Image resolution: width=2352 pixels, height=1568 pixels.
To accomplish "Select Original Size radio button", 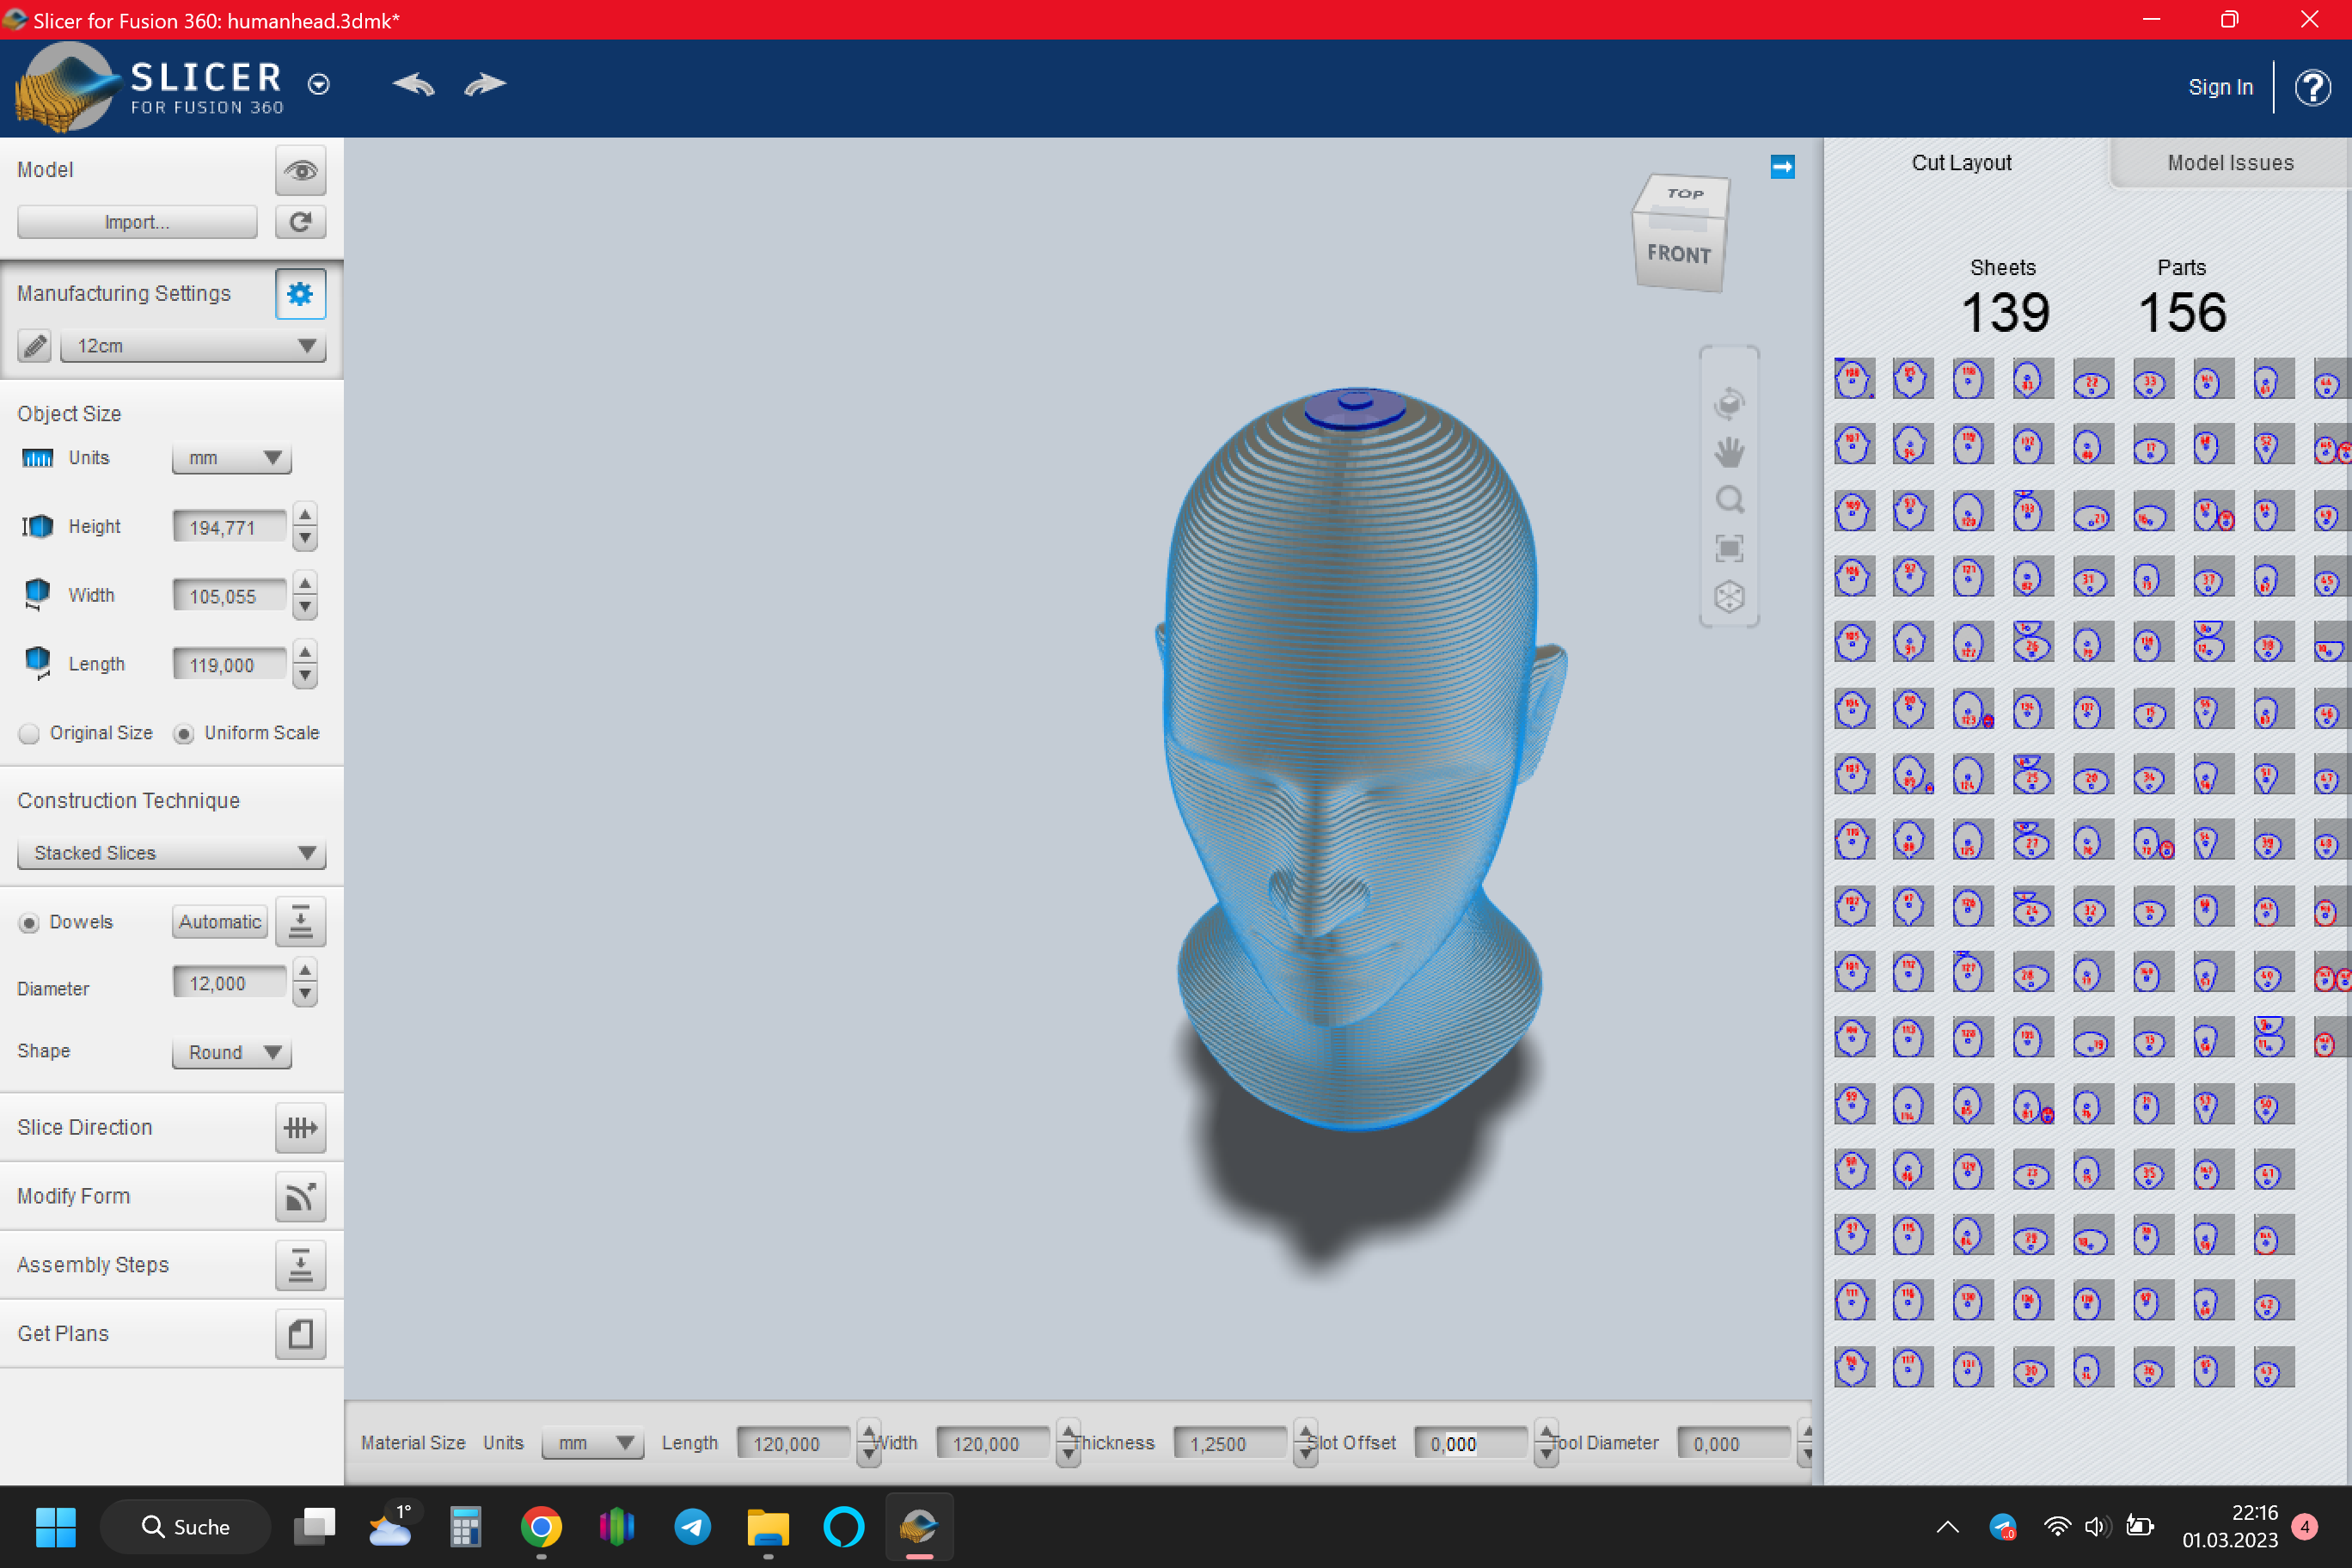I will tap(30, 734).
